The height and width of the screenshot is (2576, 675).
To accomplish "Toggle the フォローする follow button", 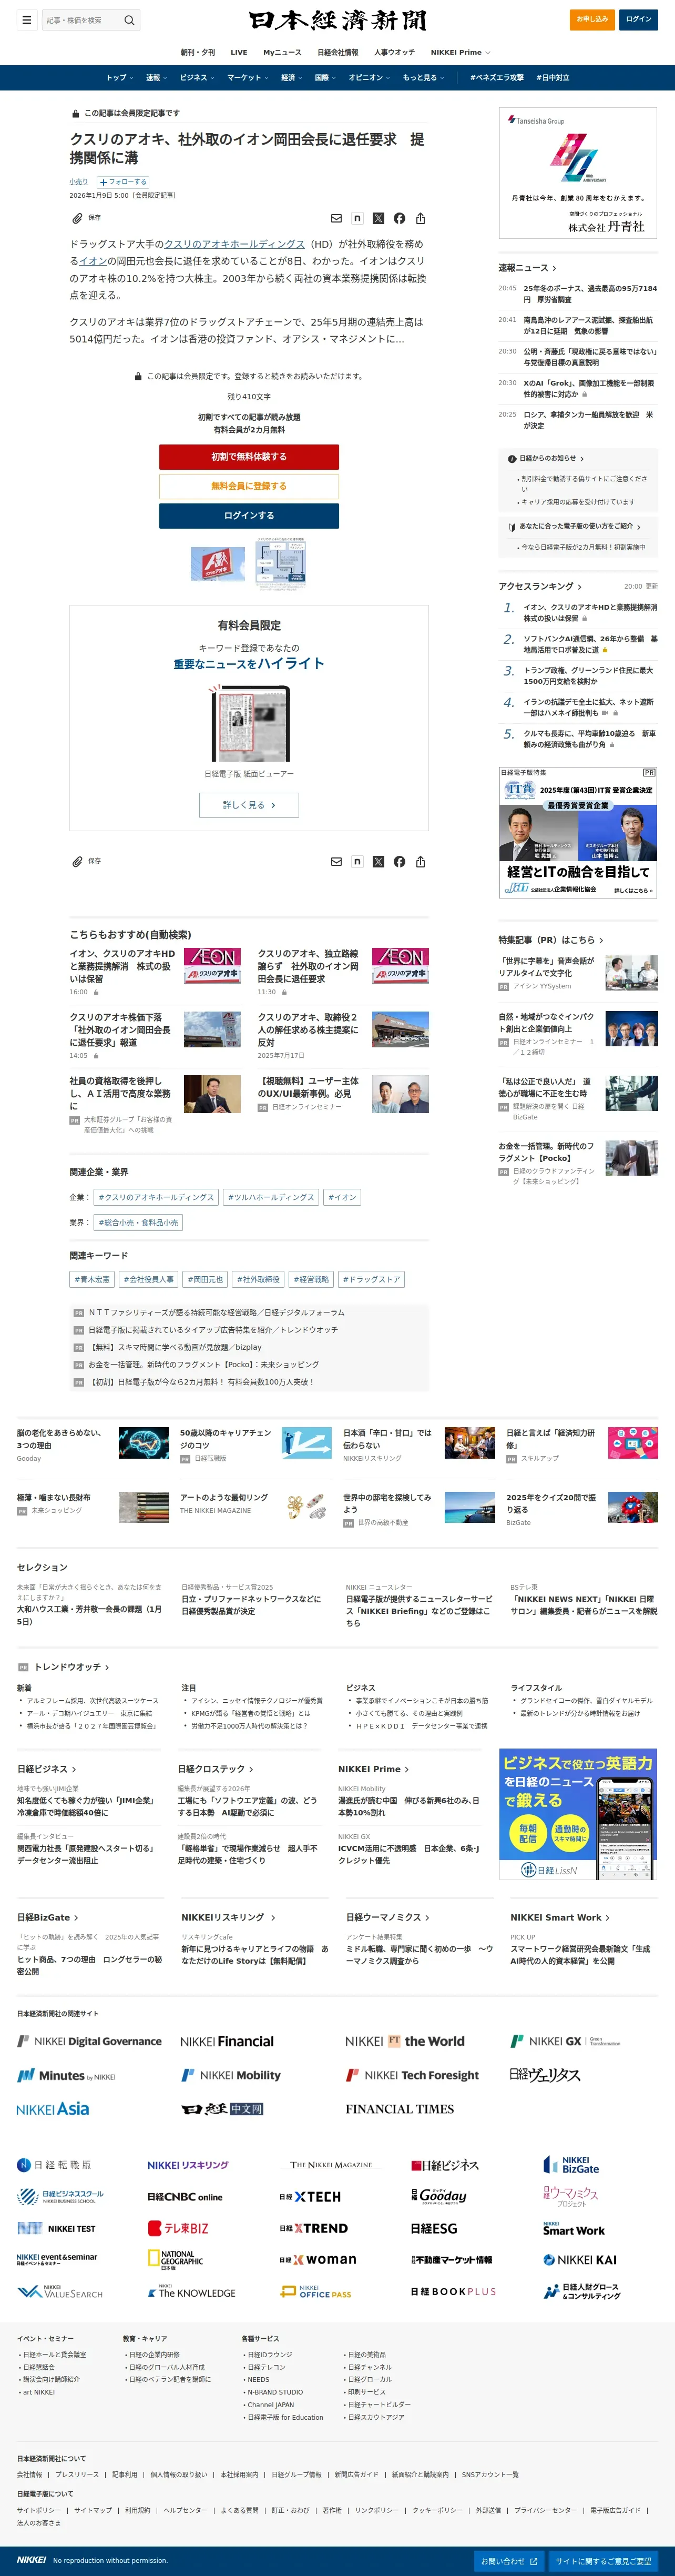I will point(122,182).
